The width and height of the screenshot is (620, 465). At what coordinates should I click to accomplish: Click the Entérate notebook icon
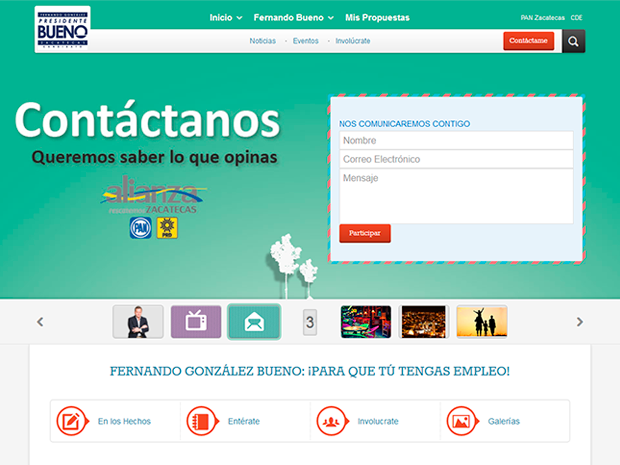pos(202,421)
